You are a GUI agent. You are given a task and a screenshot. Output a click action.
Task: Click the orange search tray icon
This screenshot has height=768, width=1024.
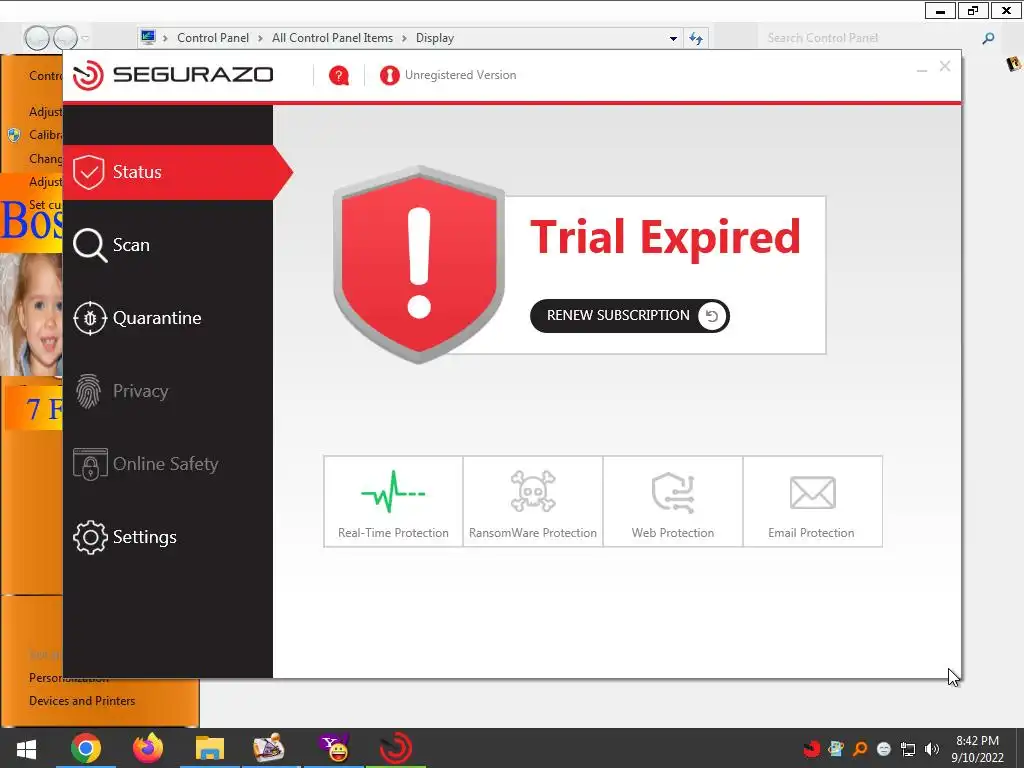(x=860, y=748)
